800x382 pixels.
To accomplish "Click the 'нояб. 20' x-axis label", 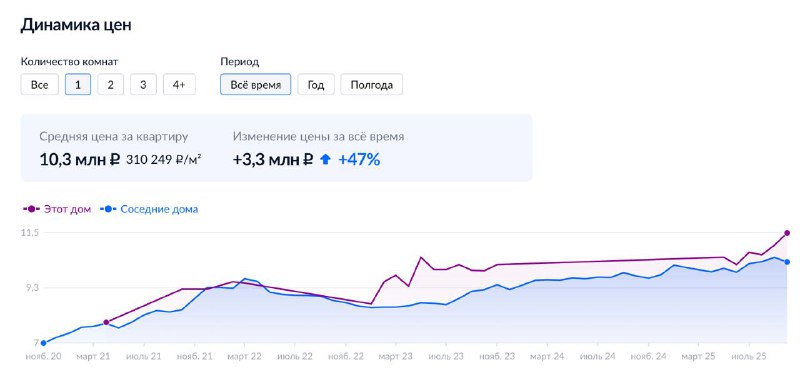I will point(43,356).
